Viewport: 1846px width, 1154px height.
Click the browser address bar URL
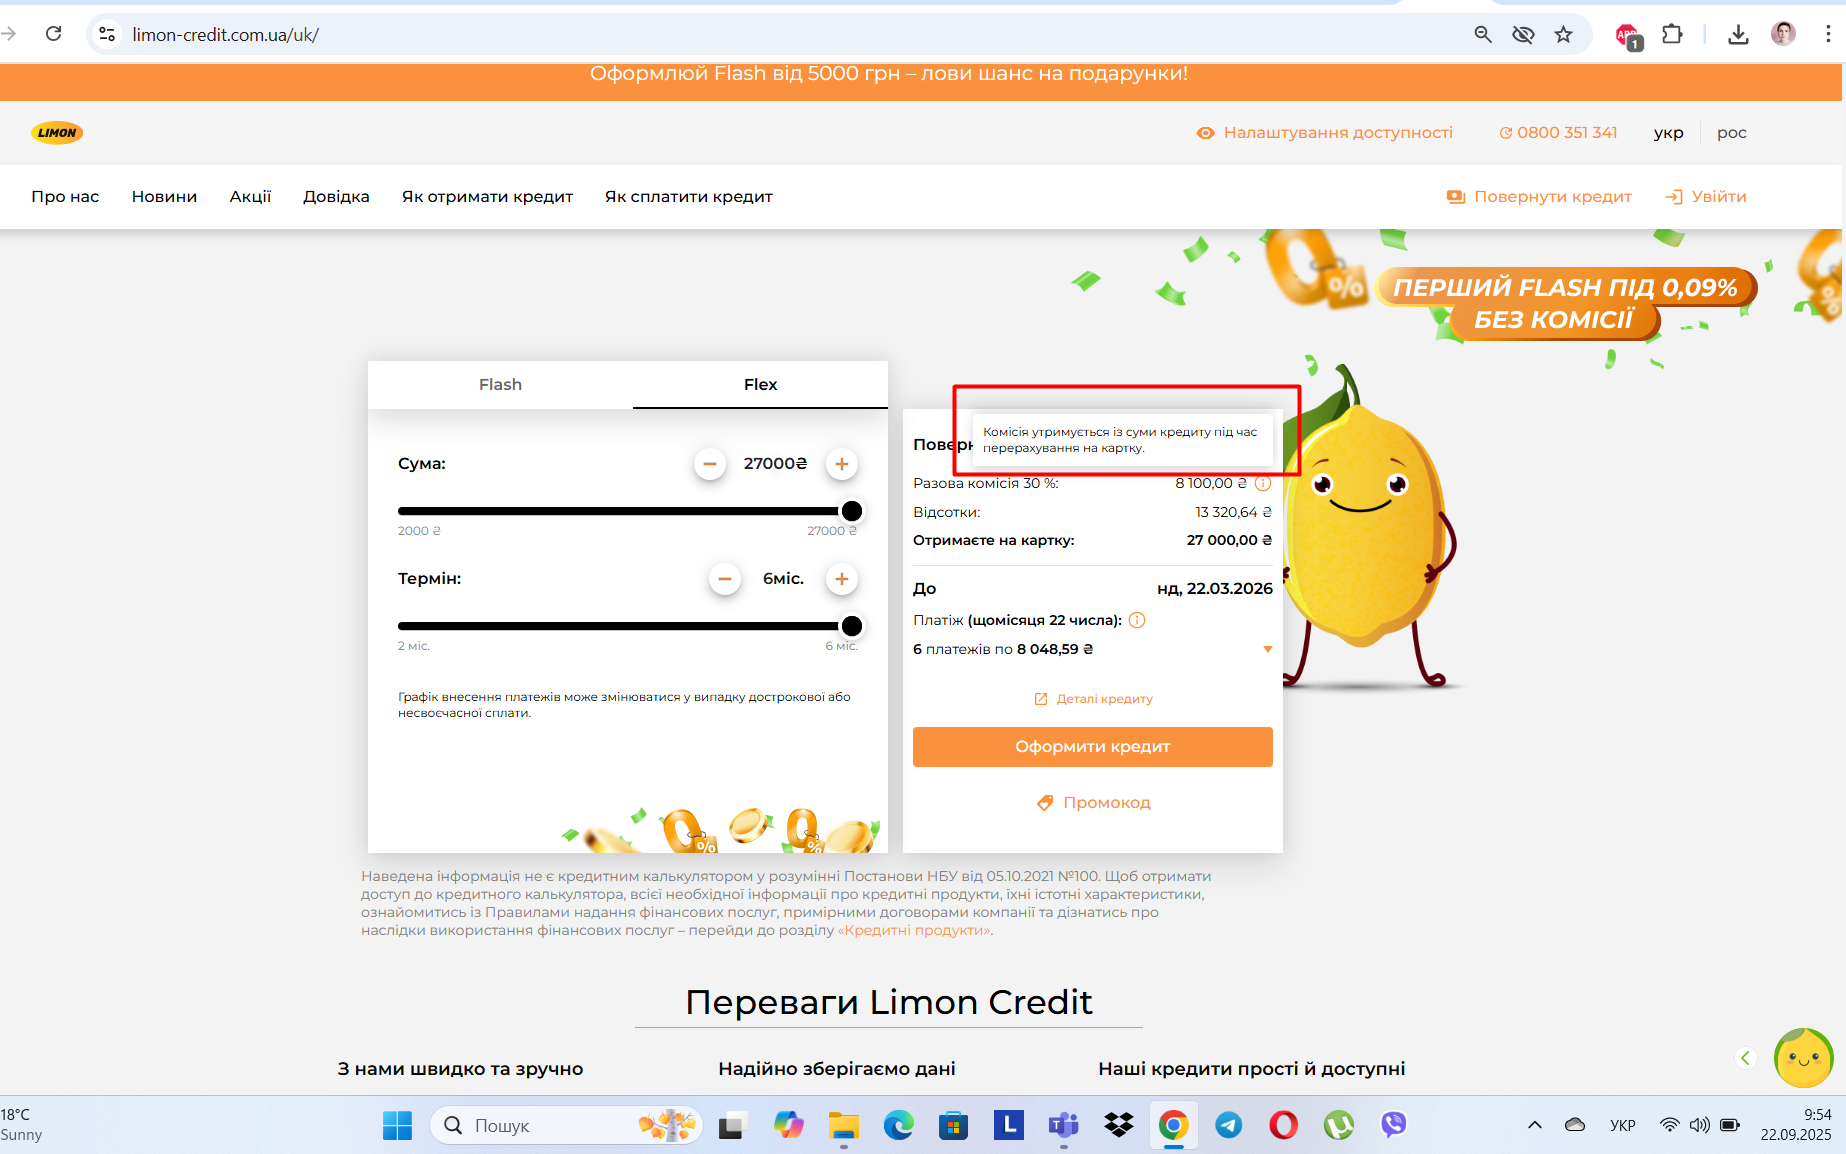pos(225,35)
